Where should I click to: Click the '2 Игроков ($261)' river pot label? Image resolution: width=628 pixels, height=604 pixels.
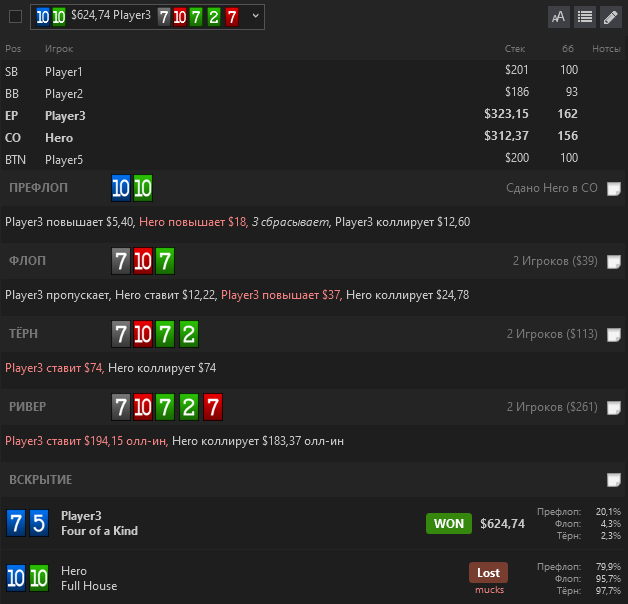[x=552, y=407]
